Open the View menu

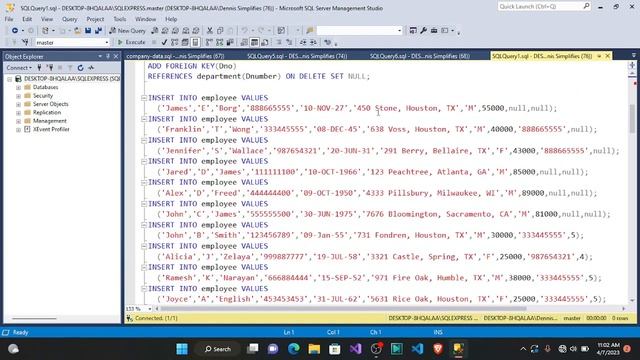click(x=47, y=19)
